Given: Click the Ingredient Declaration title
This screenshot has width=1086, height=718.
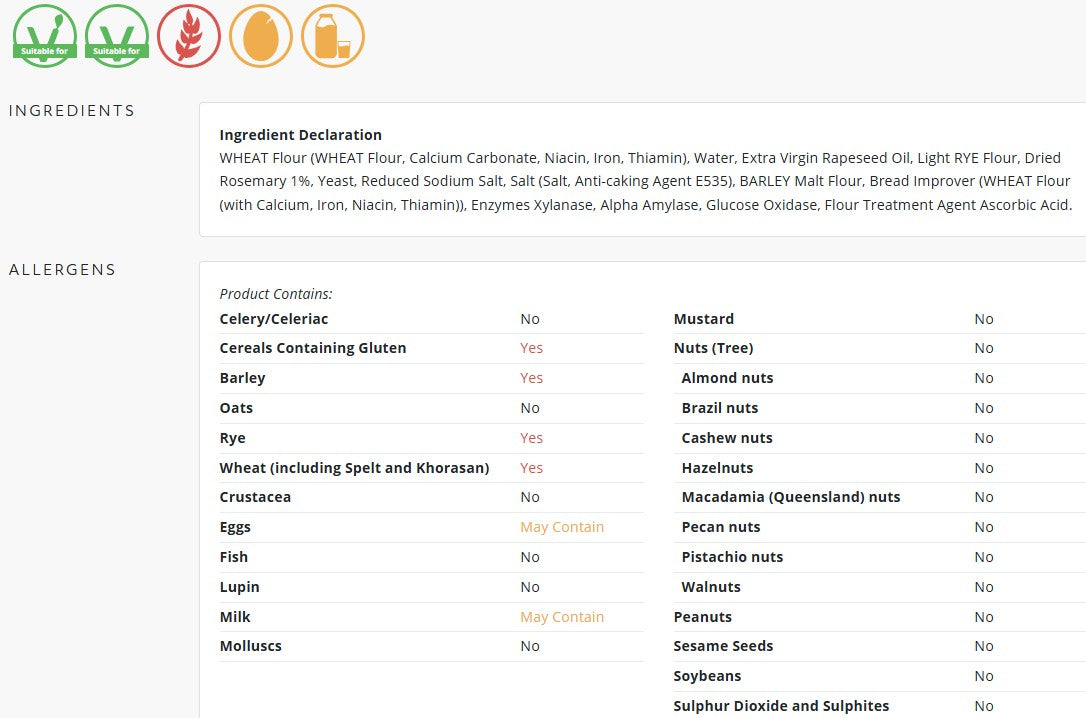Looking at the screenshot, I should (301, 135).
